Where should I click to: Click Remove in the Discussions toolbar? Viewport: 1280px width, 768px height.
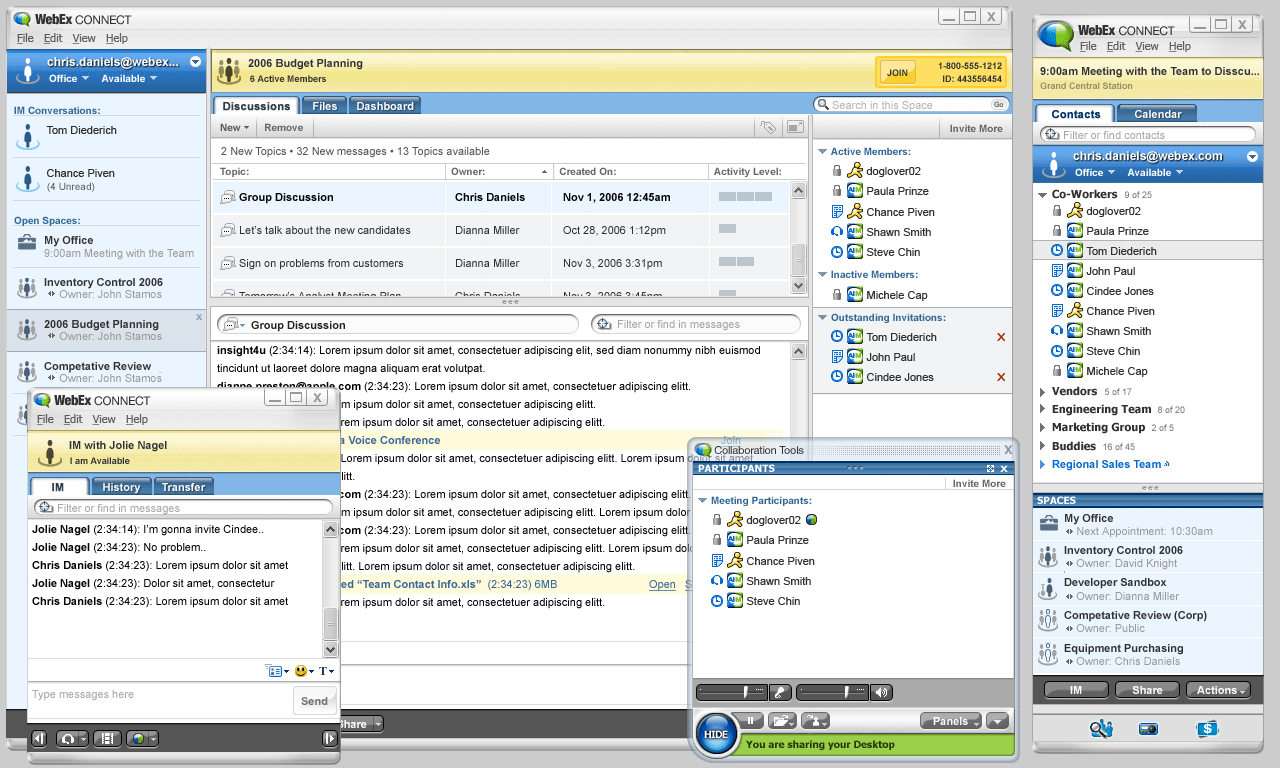[x=283, y=127]
